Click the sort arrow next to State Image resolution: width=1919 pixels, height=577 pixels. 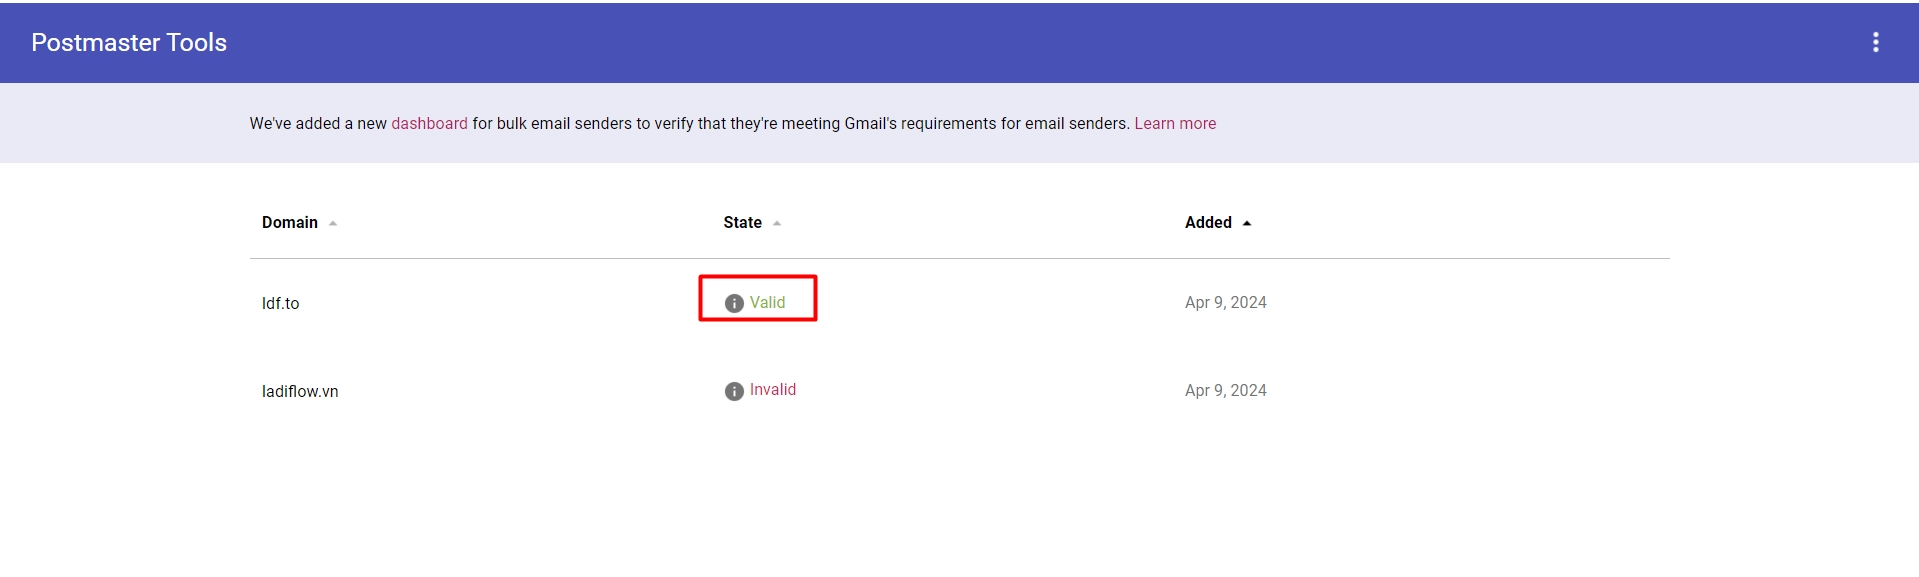[x=777, y=223]
